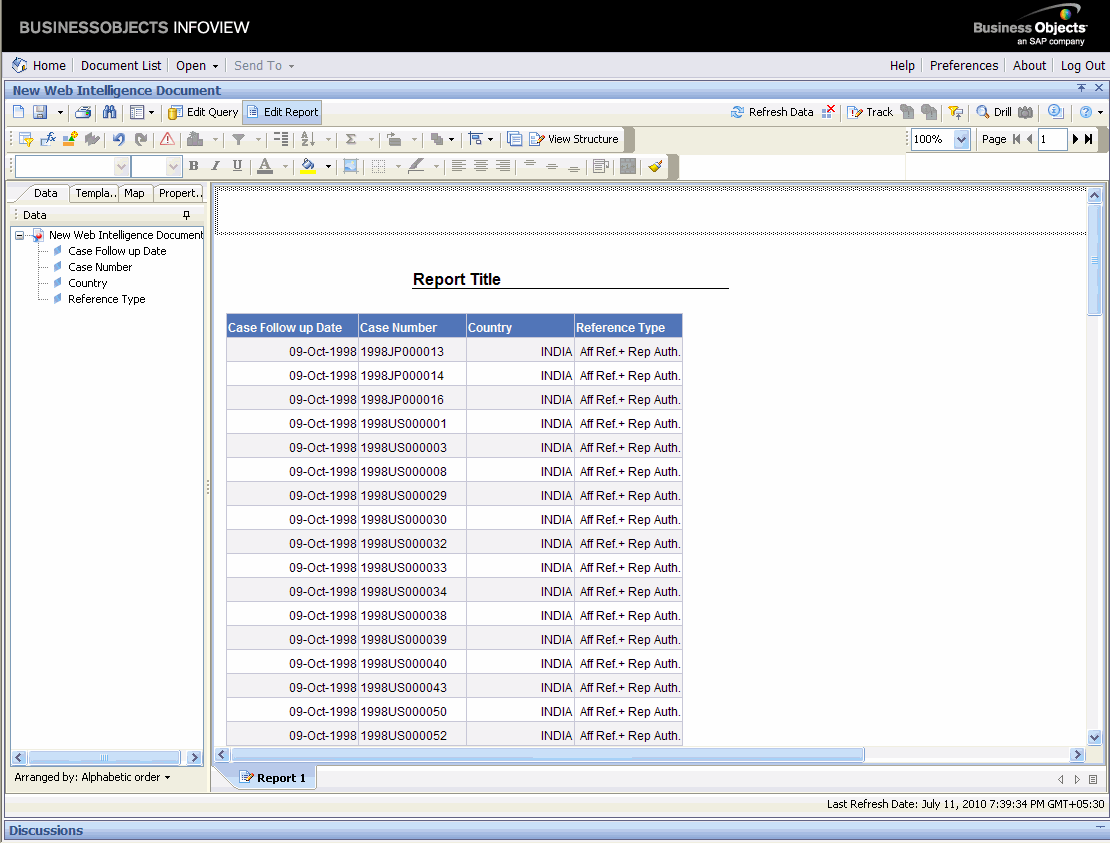Viewport: 1110px width, 844px height.
Task: Go to first page arrow
Action: (x=1017, y=139)
